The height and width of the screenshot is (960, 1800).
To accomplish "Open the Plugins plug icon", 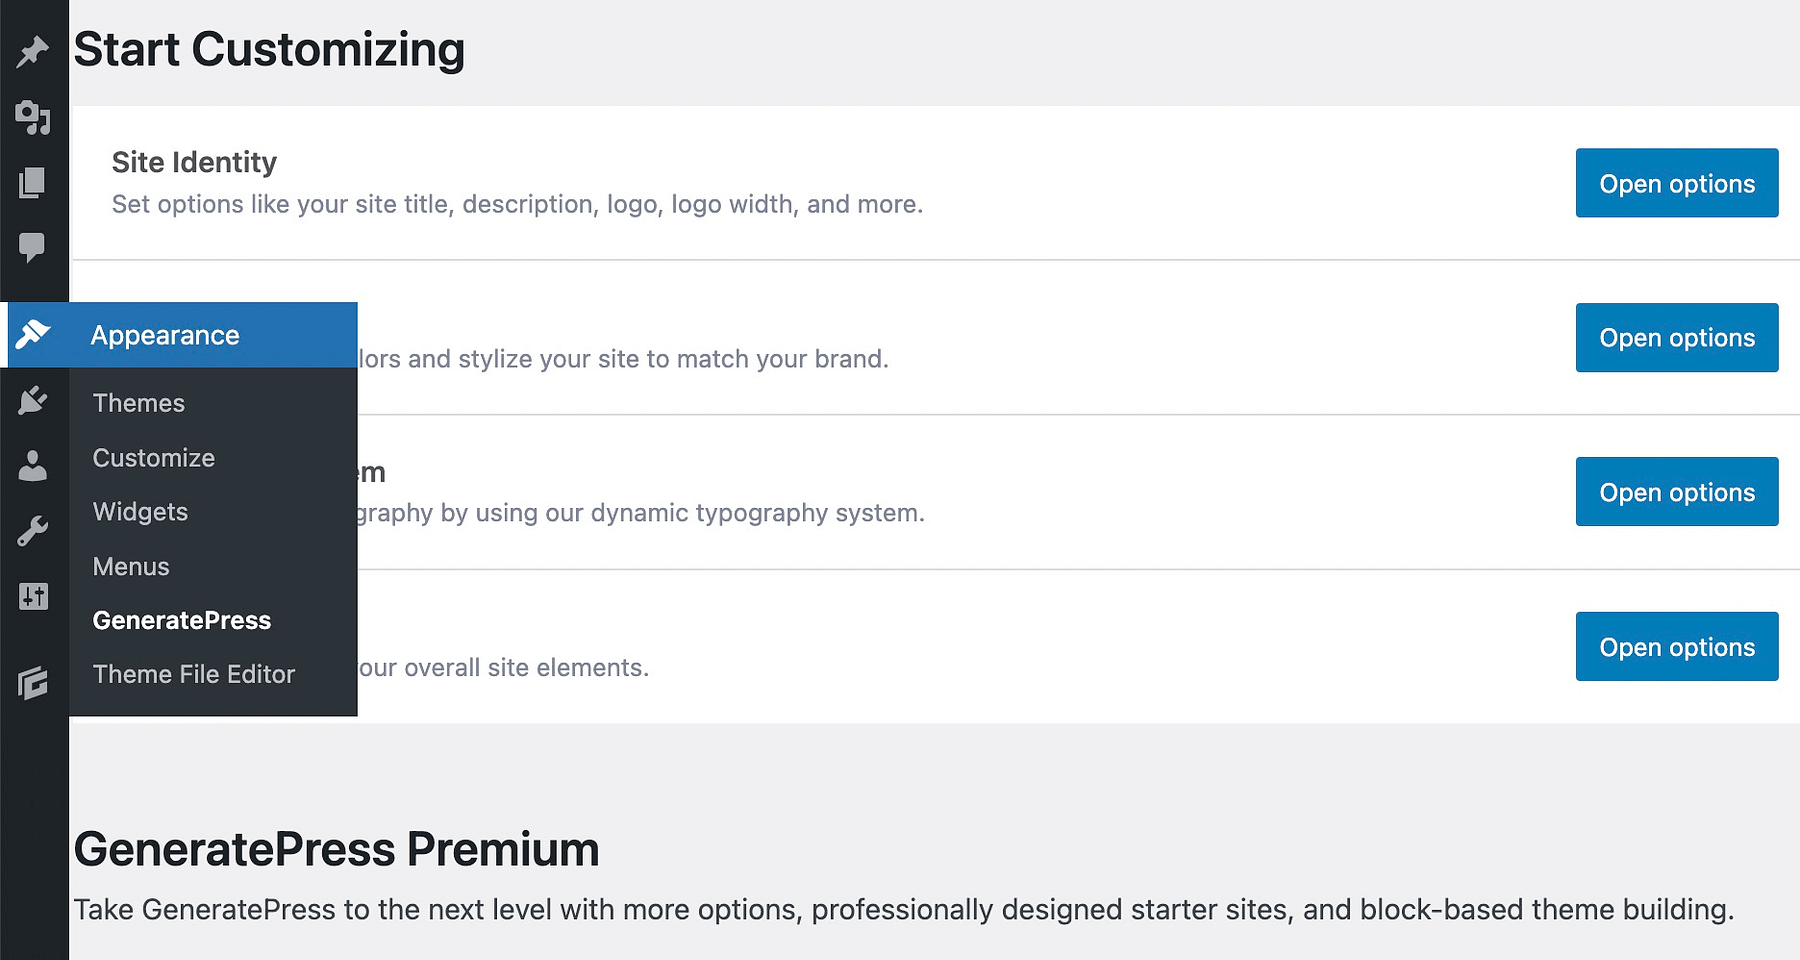I will point(33,401).
